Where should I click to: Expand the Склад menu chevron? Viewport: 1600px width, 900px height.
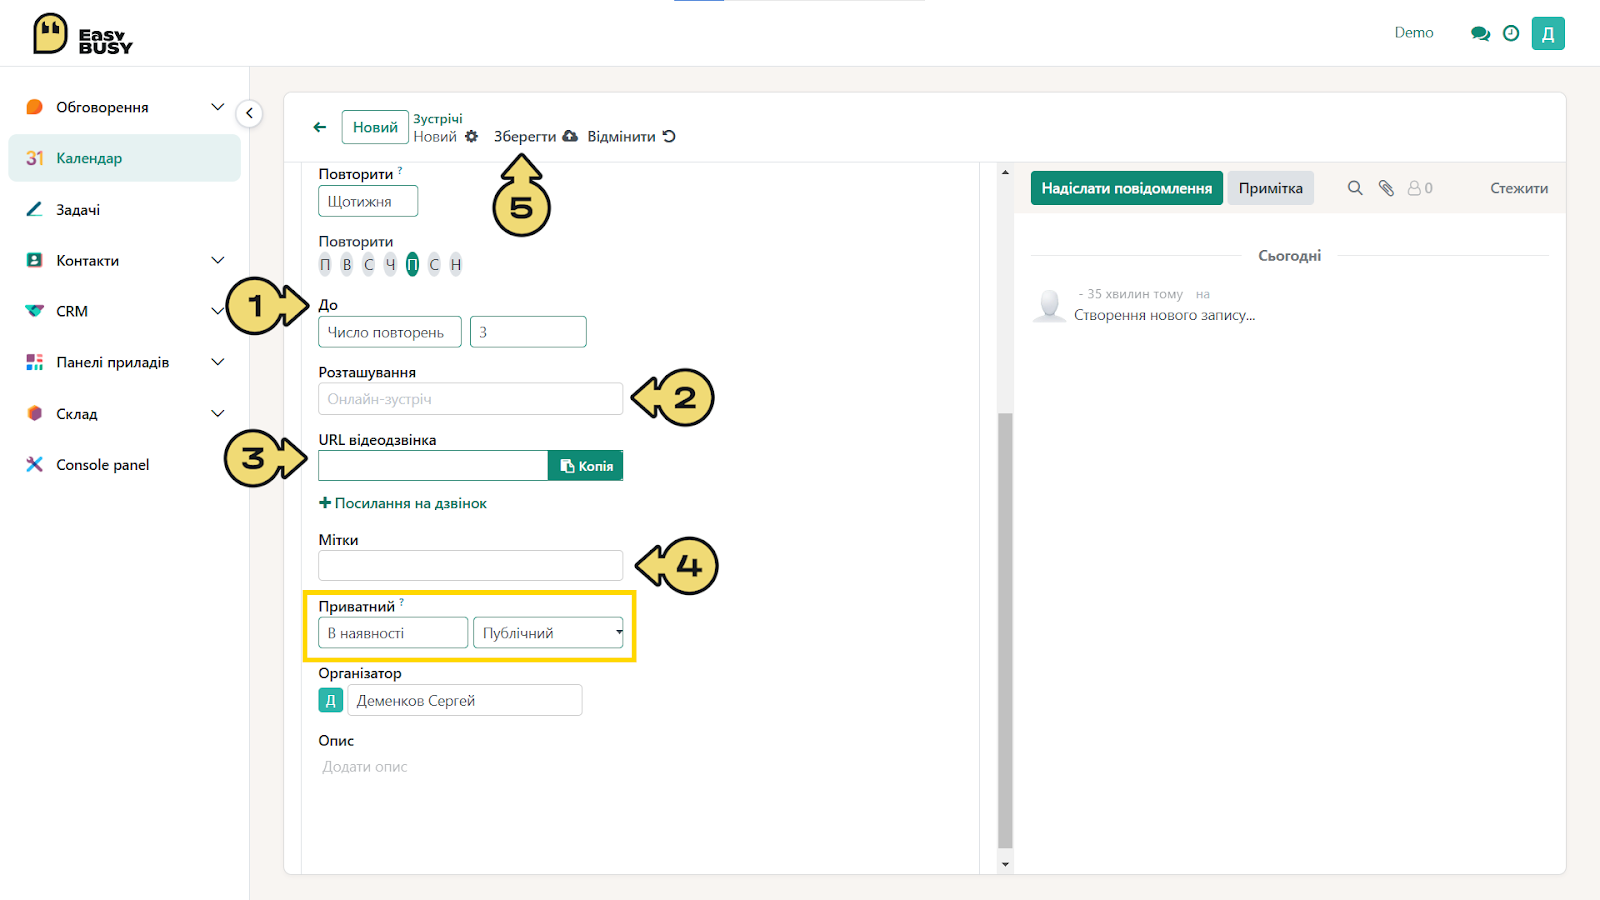[x=217, y=413]
